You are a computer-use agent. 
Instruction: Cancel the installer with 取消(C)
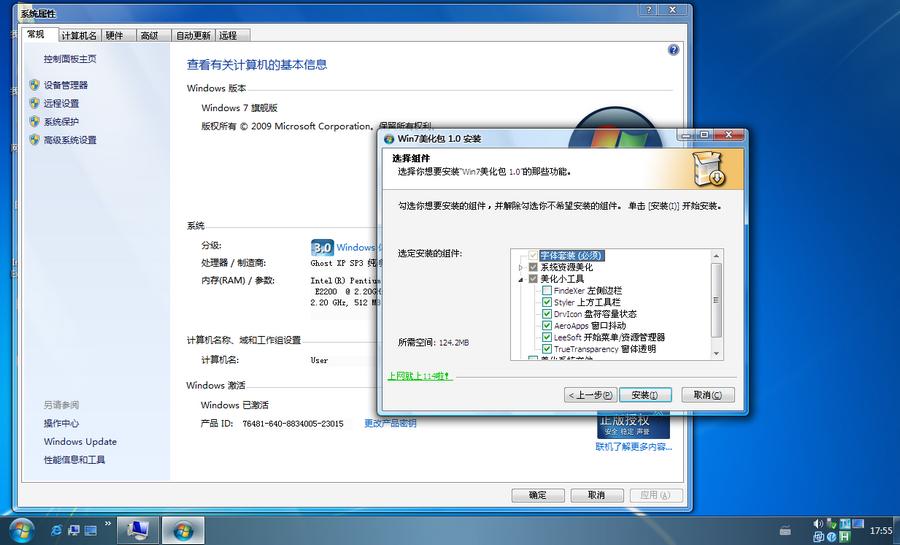(708, 395)
